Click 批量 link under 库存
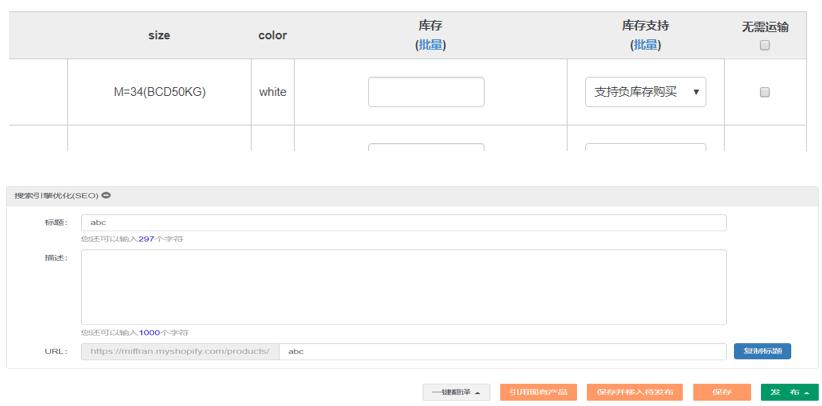 pyautogui.click(x=430, y=45)
